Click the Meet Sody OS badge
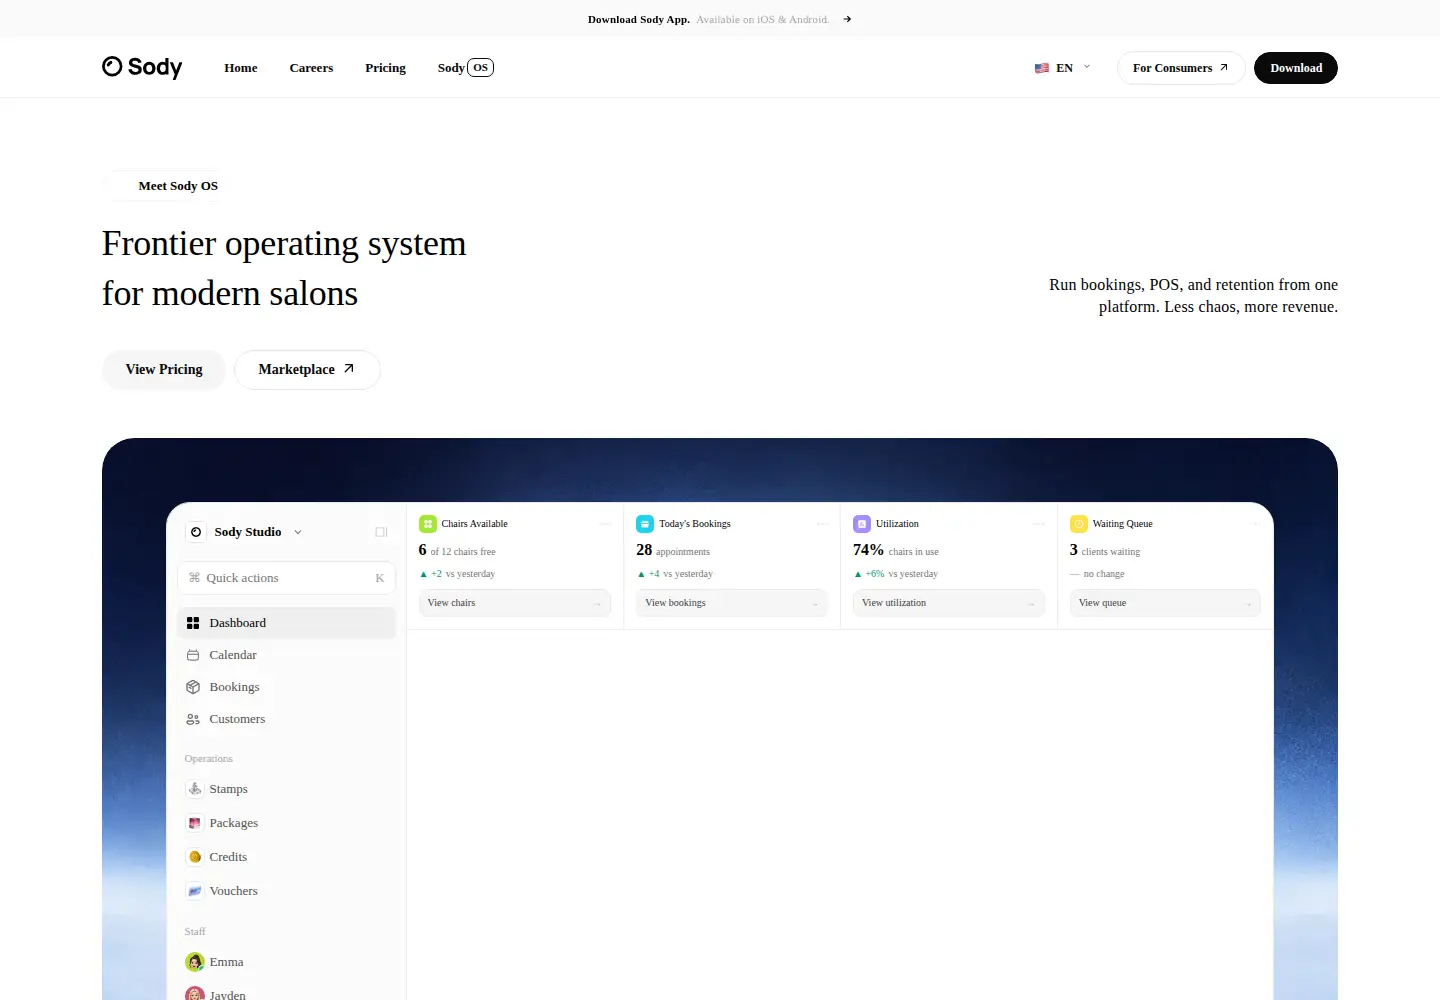This screenshot has width=1440, height=1000. (164, 186)
